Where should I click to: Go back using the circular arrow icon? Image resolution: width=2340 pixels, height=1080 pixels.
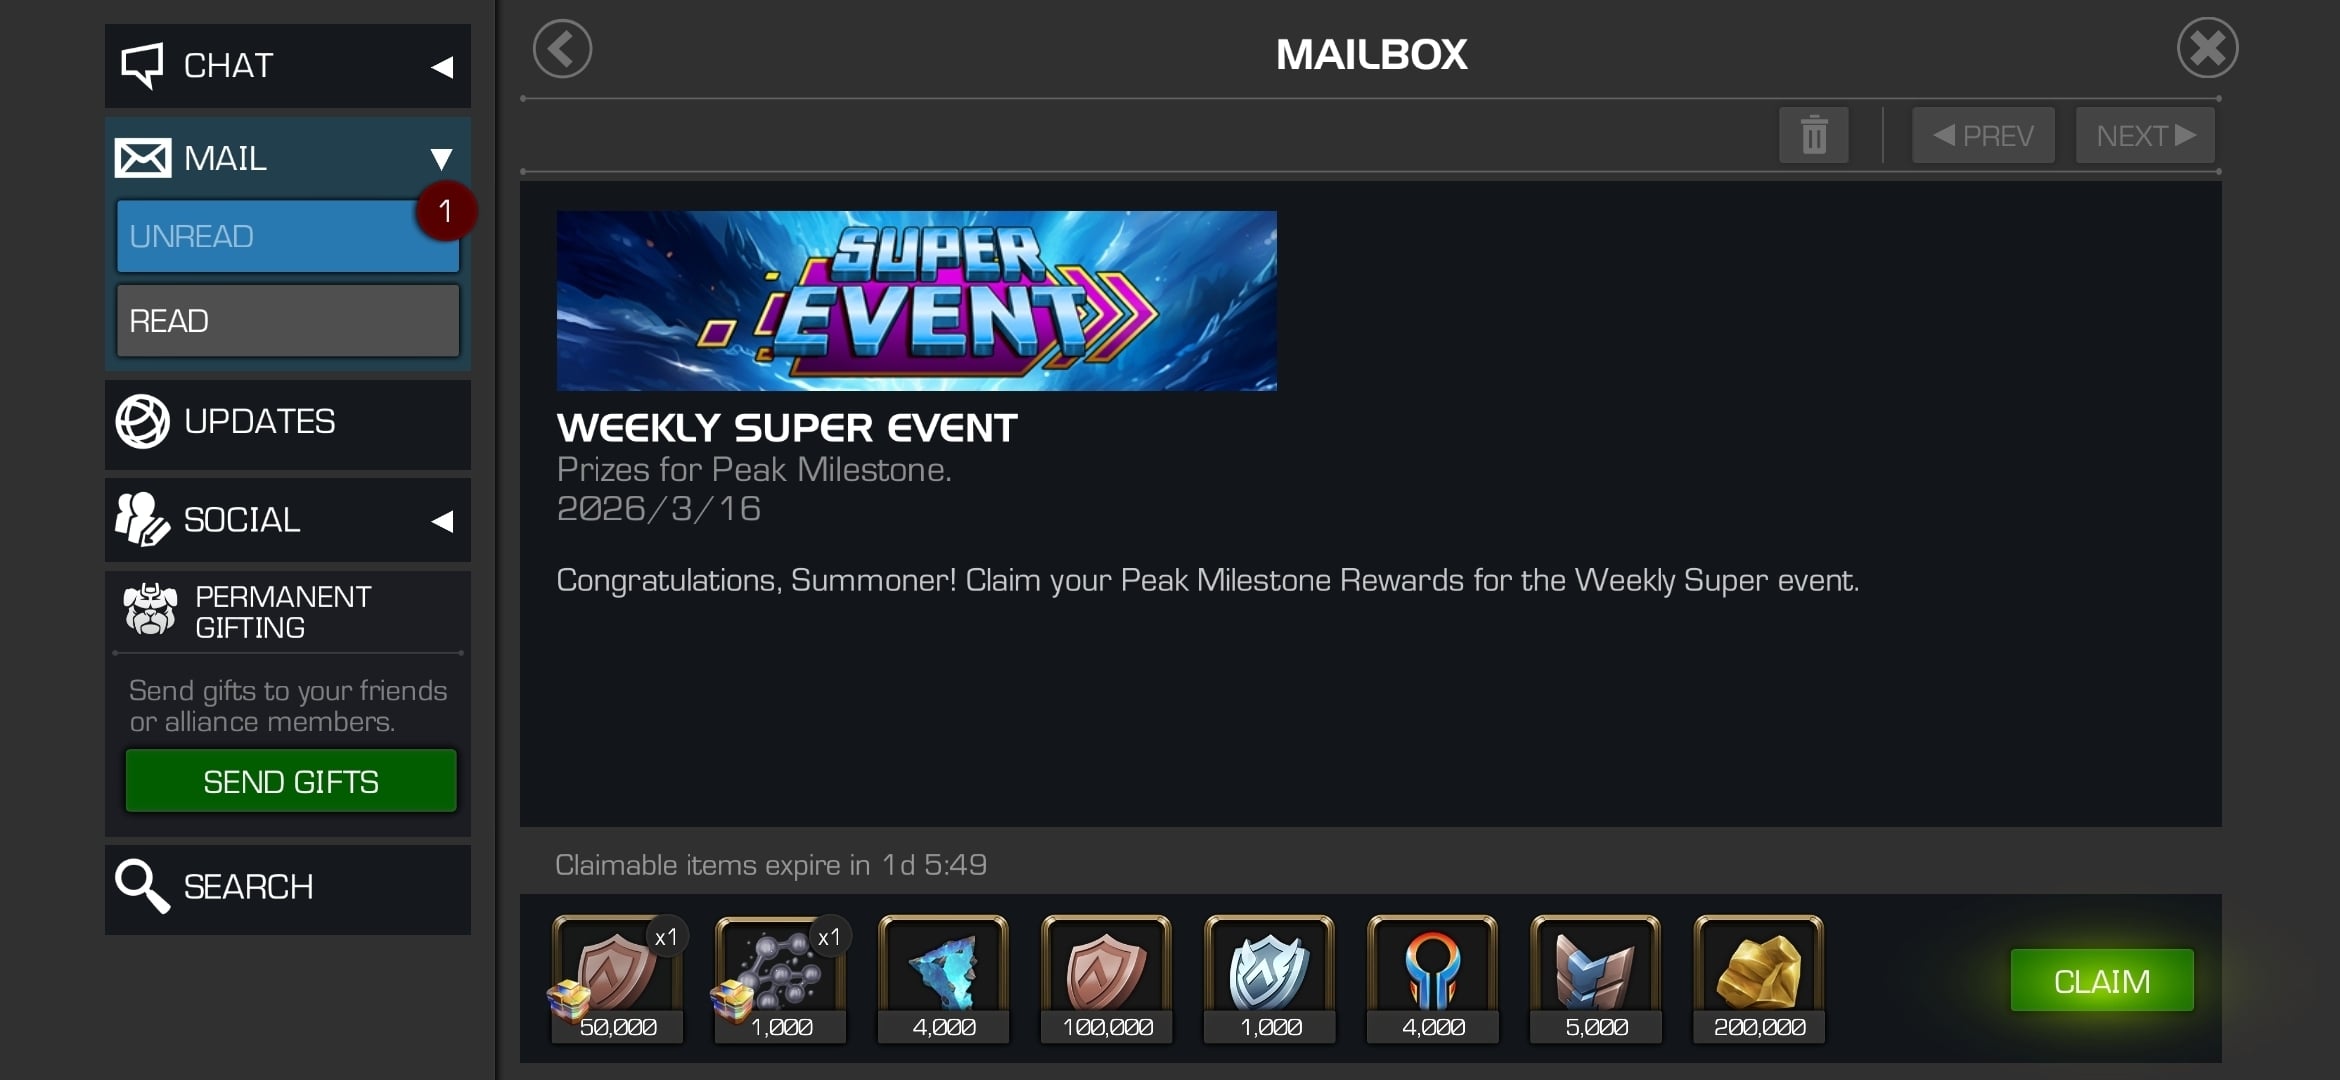[562, 49]
